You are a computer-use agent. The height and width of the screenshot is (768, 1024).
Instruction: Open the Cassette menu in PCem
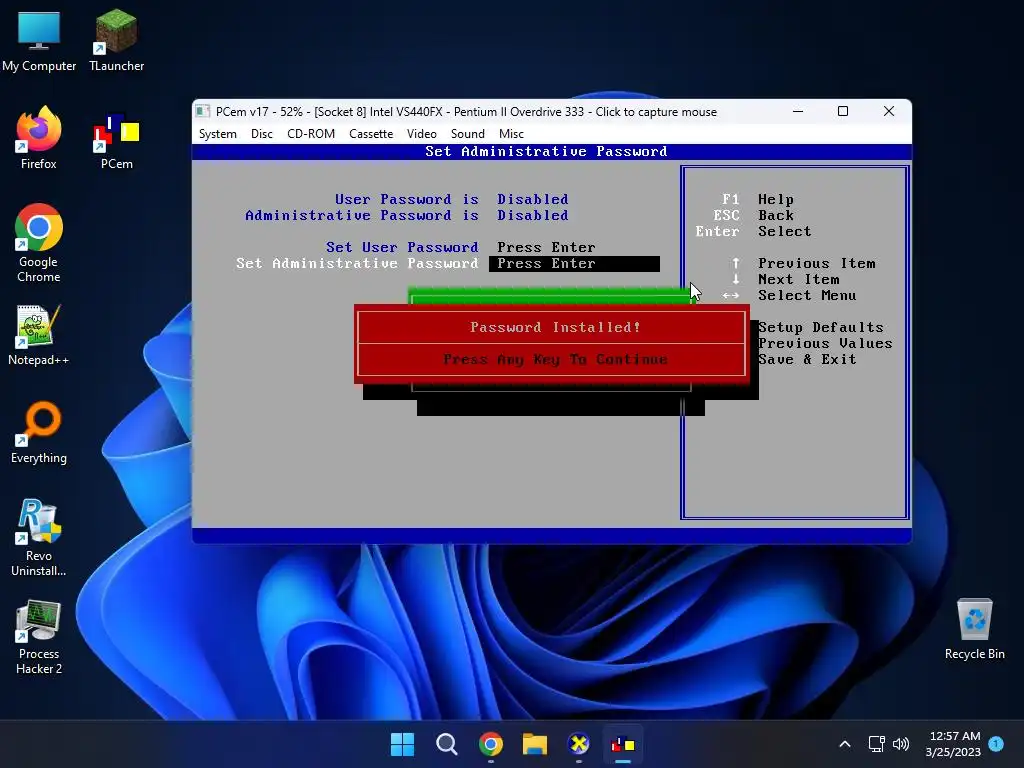click(371, 134)
